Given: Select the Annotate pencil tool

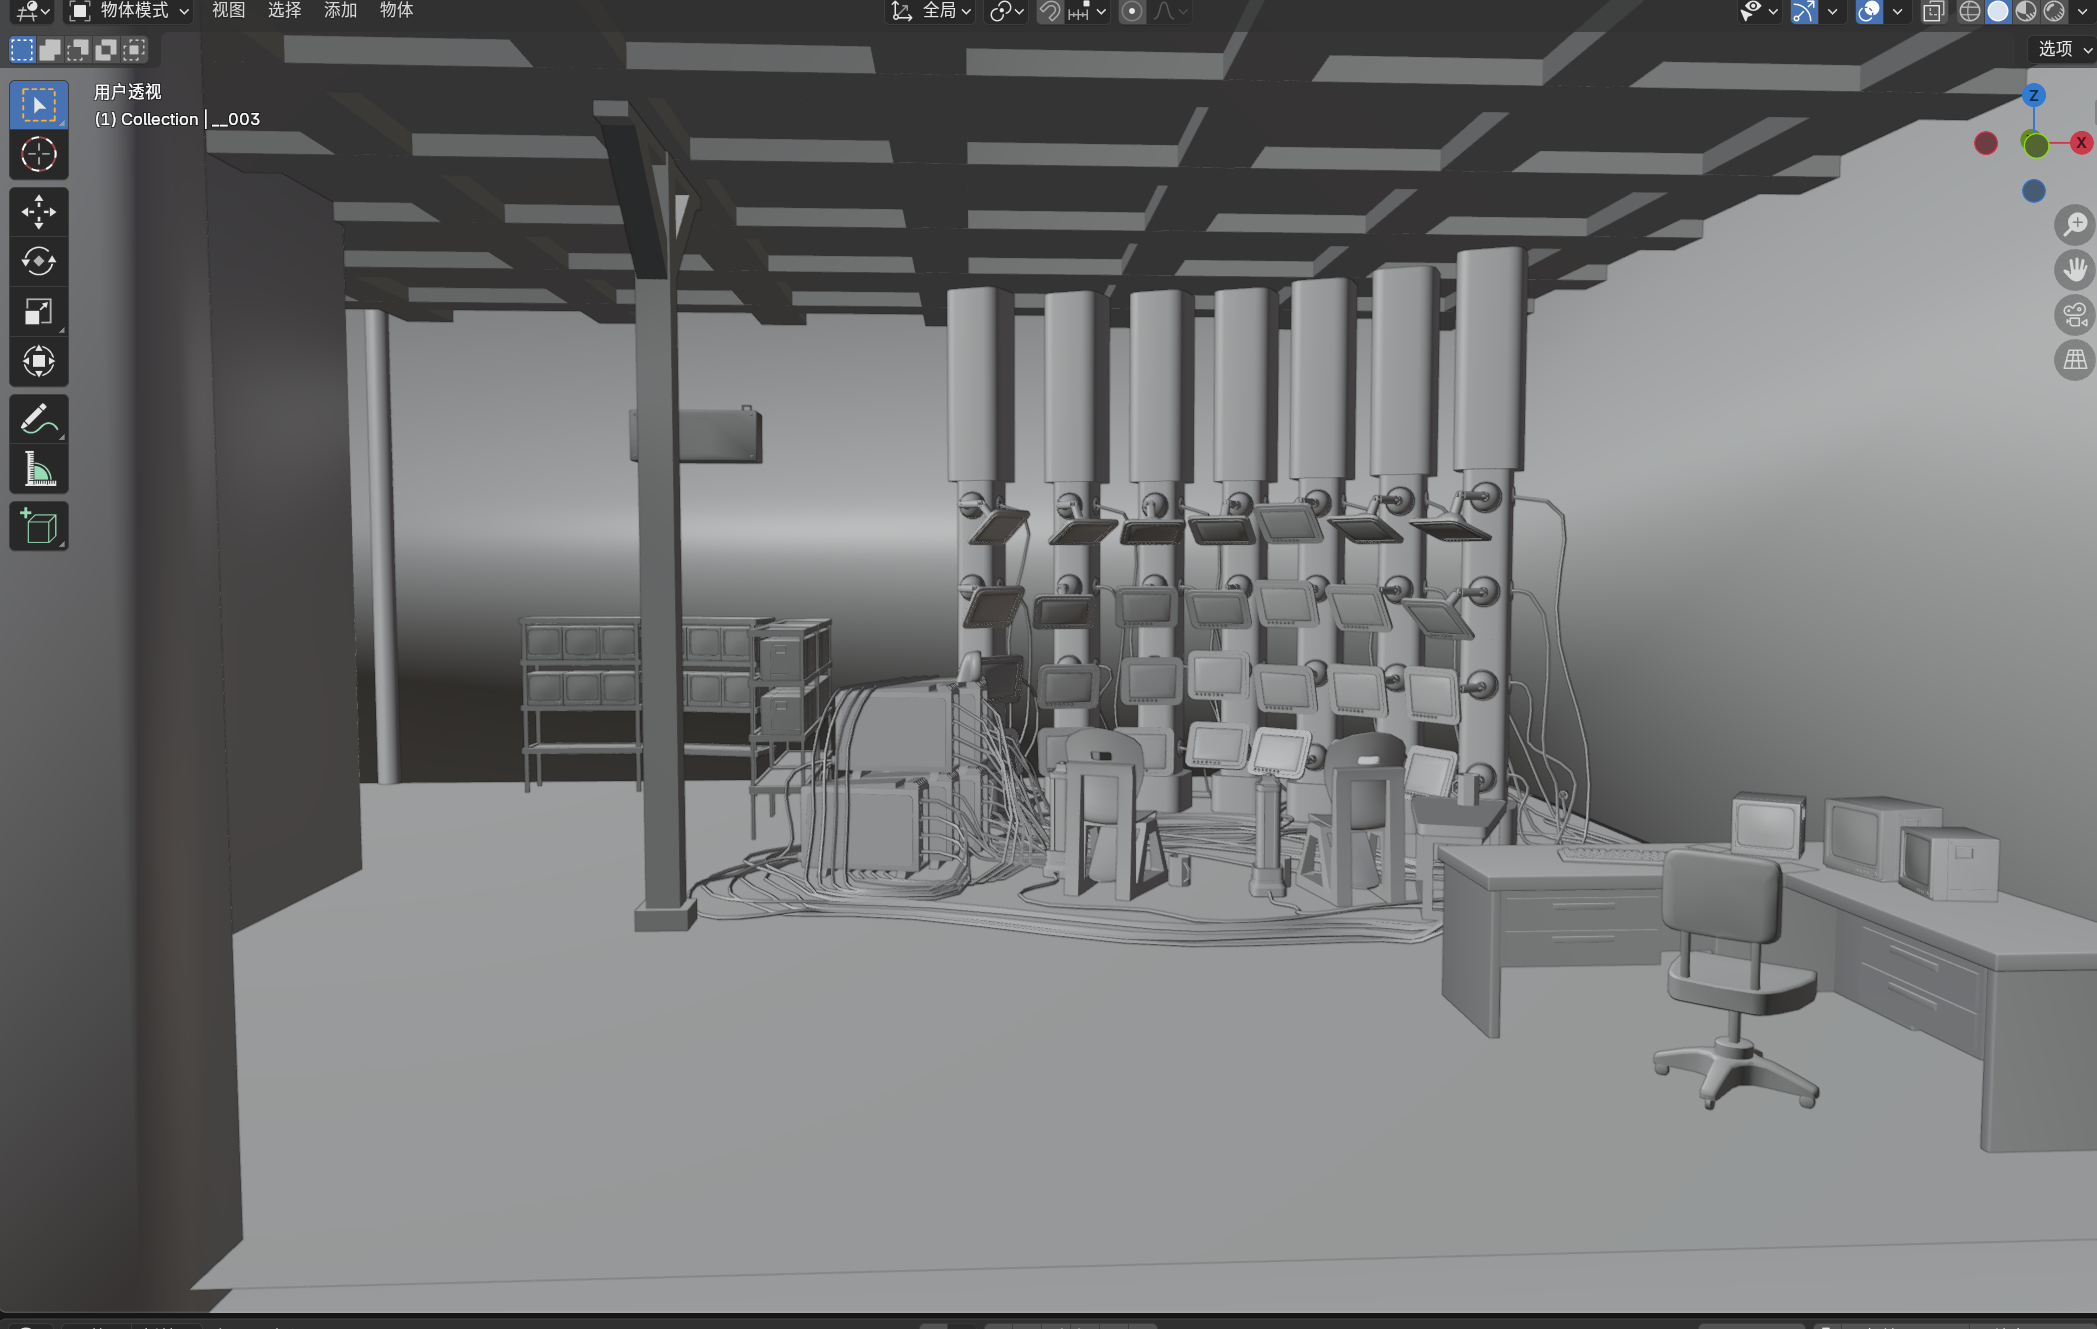Looking at the screenshot, I should point(38,419).
